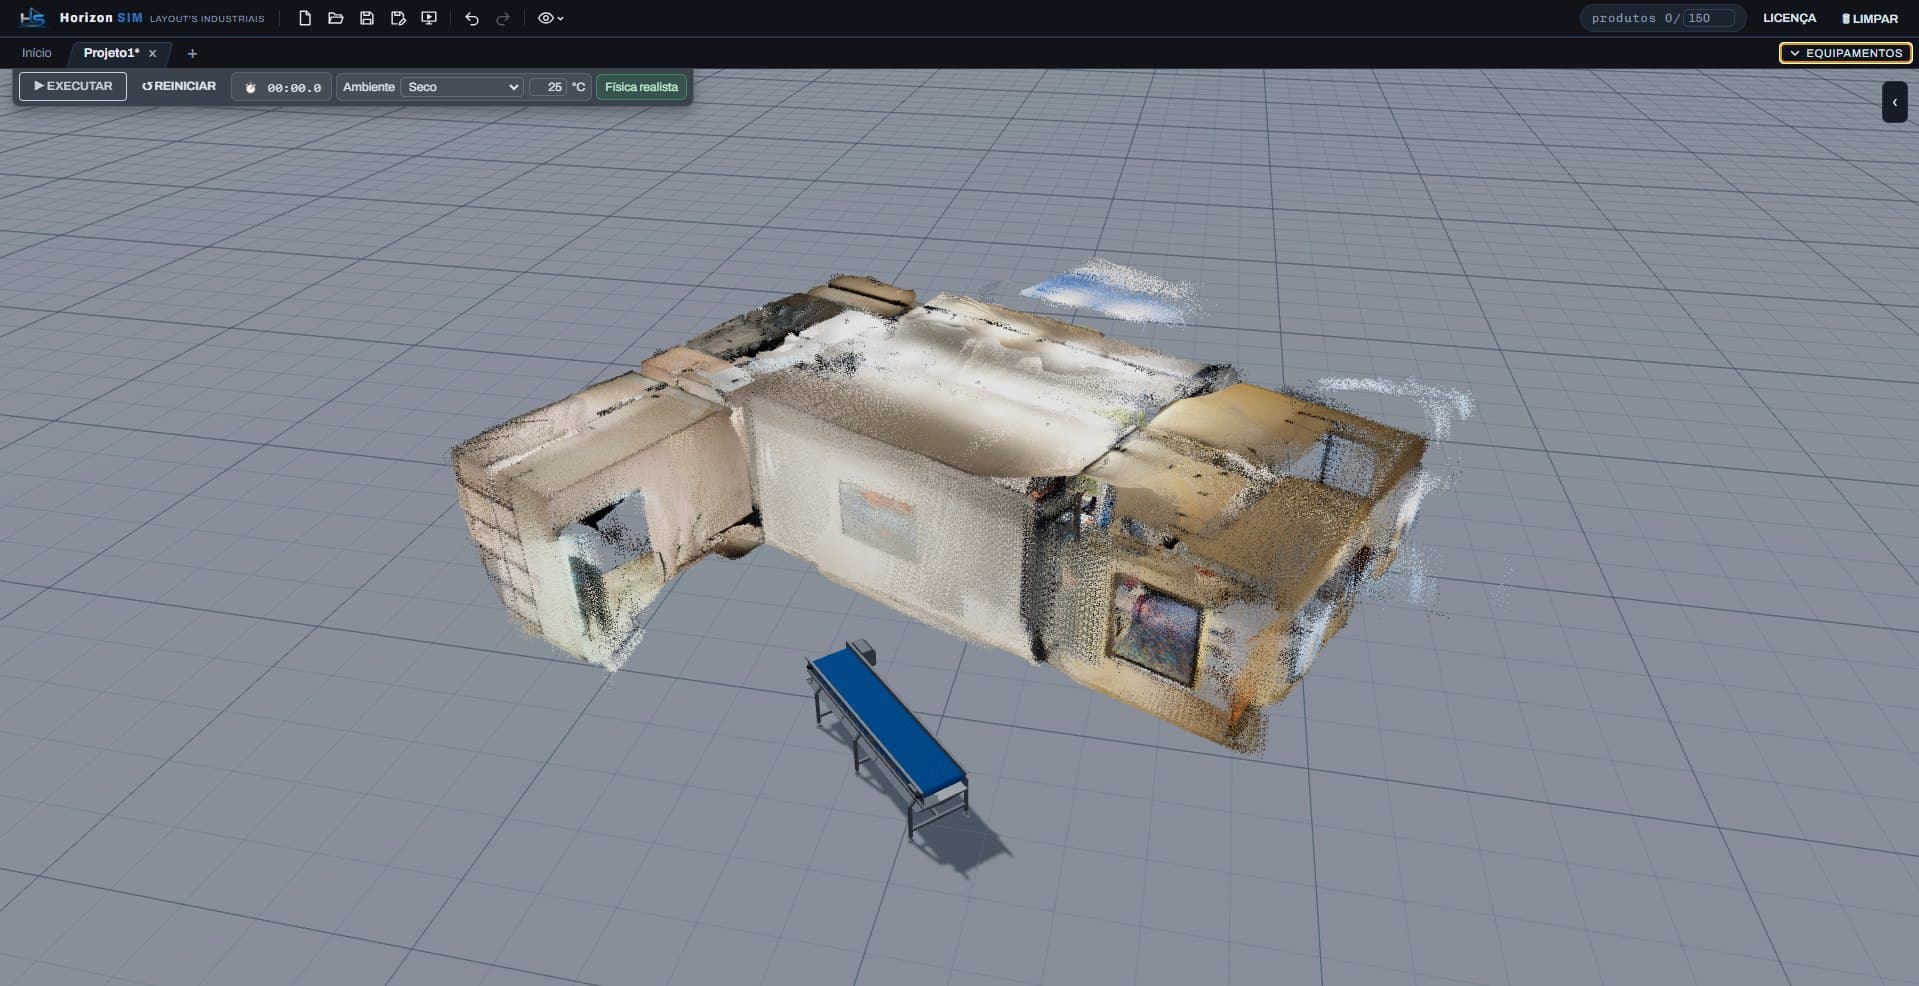Open the eye visibility options dropdown
The width and height of the screenshot is (1919, 986).
tap(550, 18)
